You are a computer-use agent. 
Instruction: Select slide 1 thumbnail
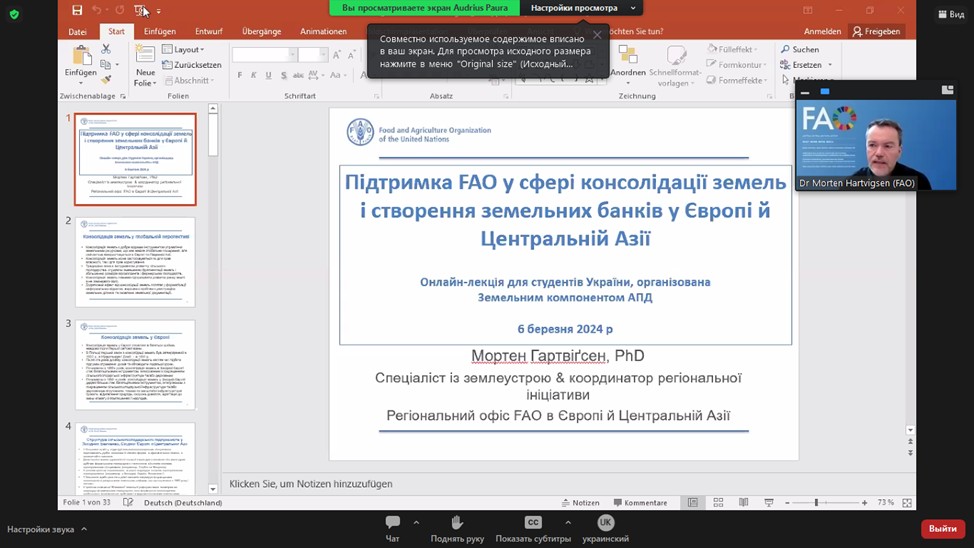point(135,159)
